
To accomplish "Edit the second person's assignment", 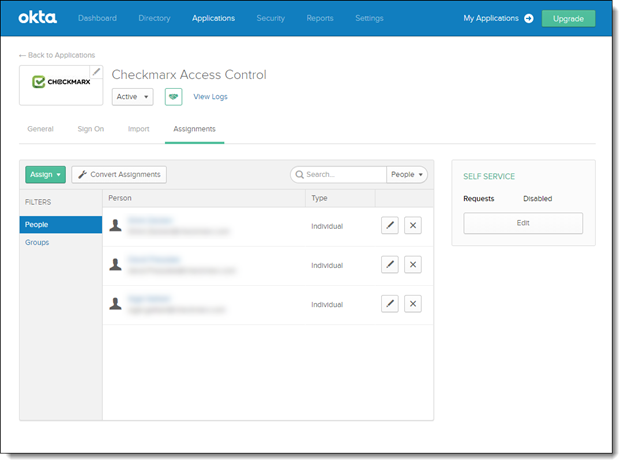I will coord(390,264).
